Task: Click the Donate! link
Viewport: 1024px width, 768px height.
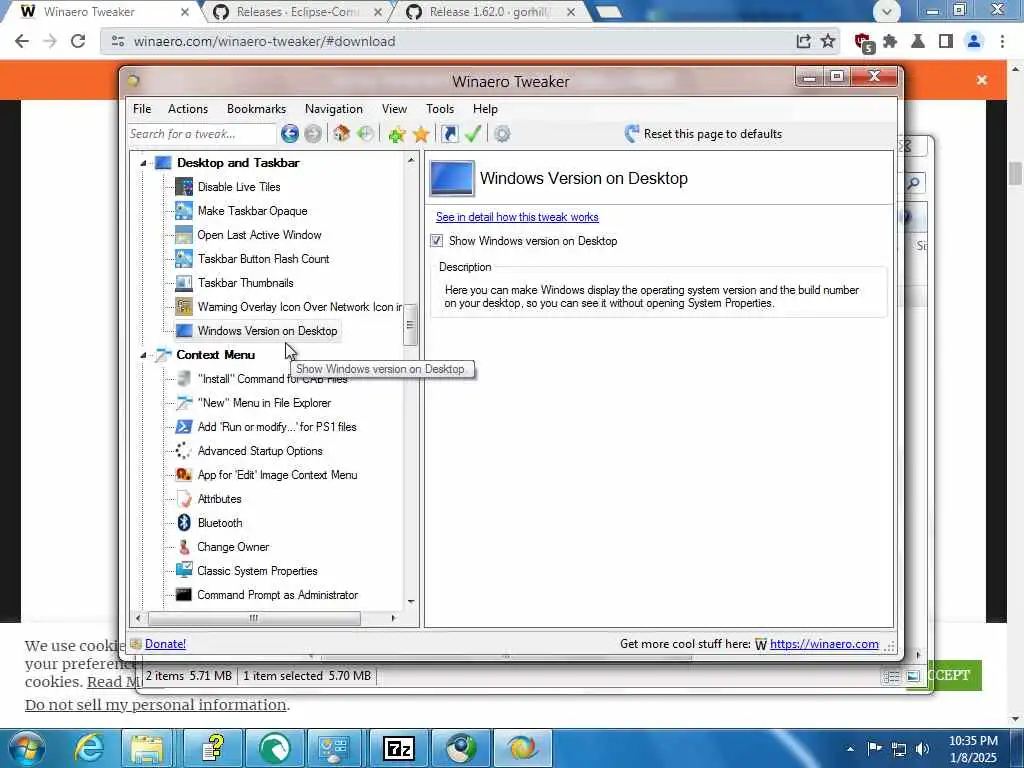Action: [x=165, y=644]
